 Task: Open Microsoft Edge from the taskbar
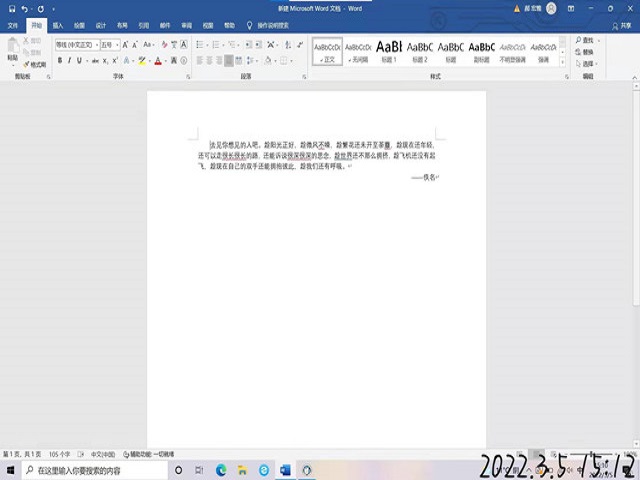tap(221, 470)
